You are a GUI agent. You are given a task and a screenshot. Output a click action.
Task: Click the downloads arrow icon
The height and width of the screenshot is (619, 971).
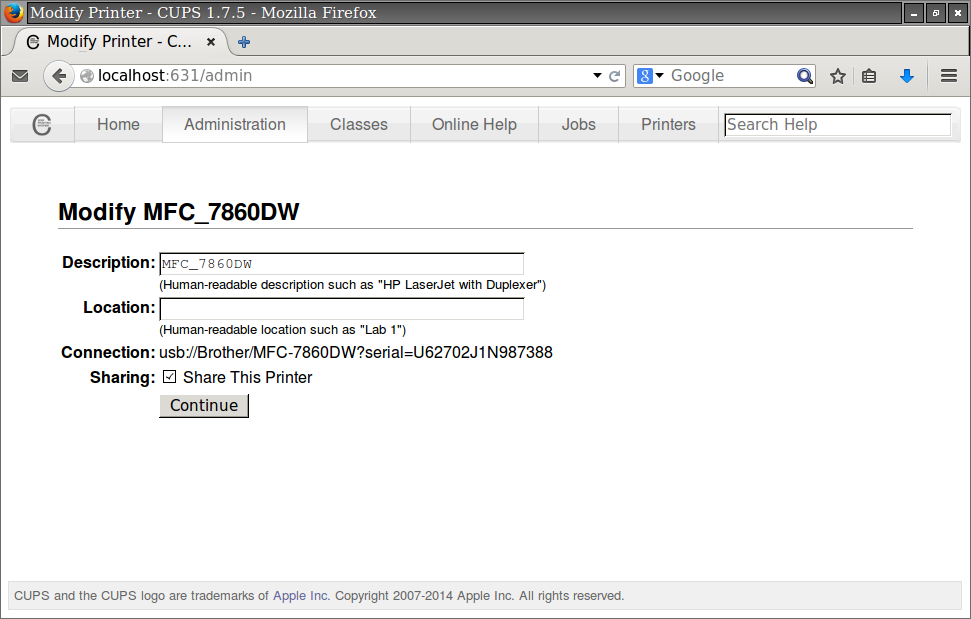tap(907, 75)
